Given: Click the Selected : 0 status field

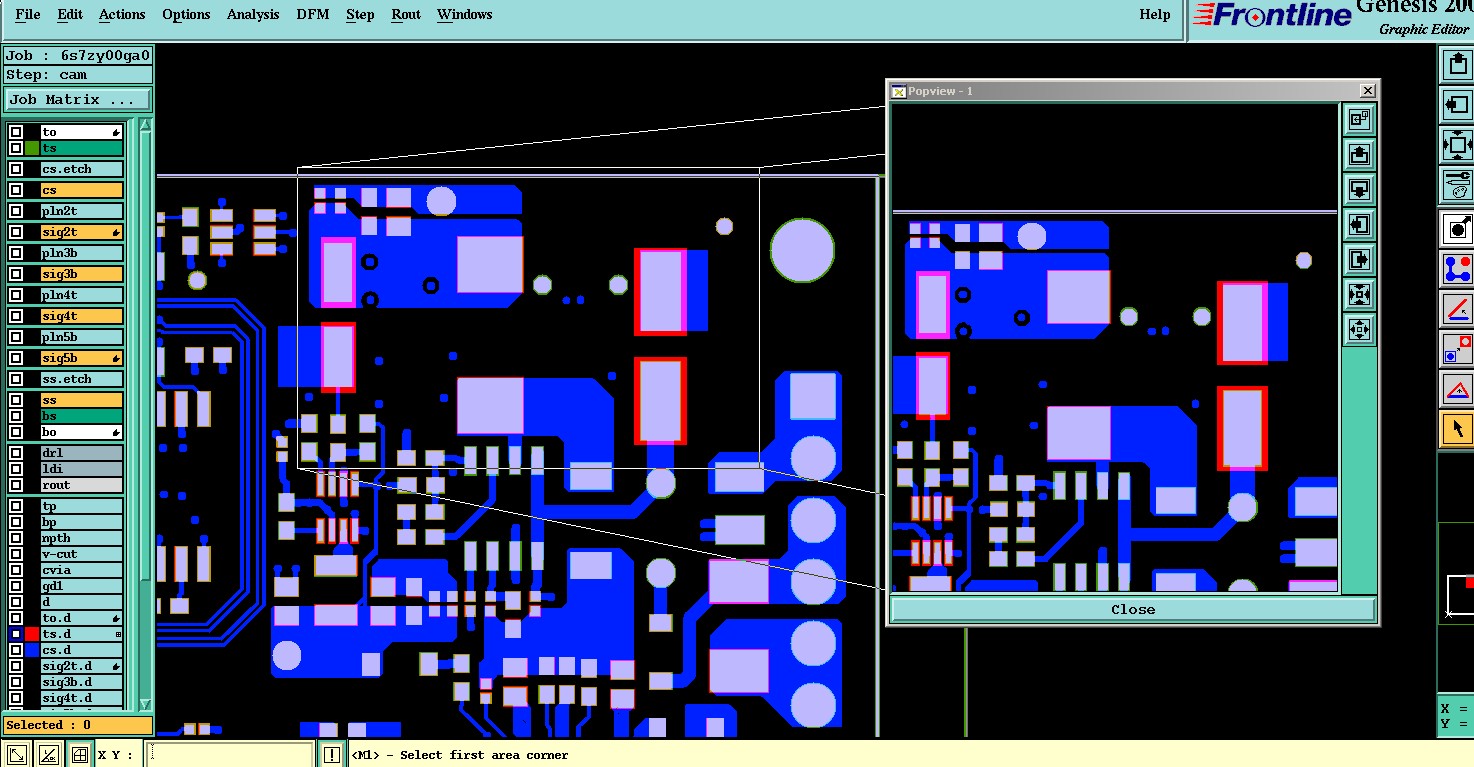Looking at the screenshot, I should (x=78, y=725).
